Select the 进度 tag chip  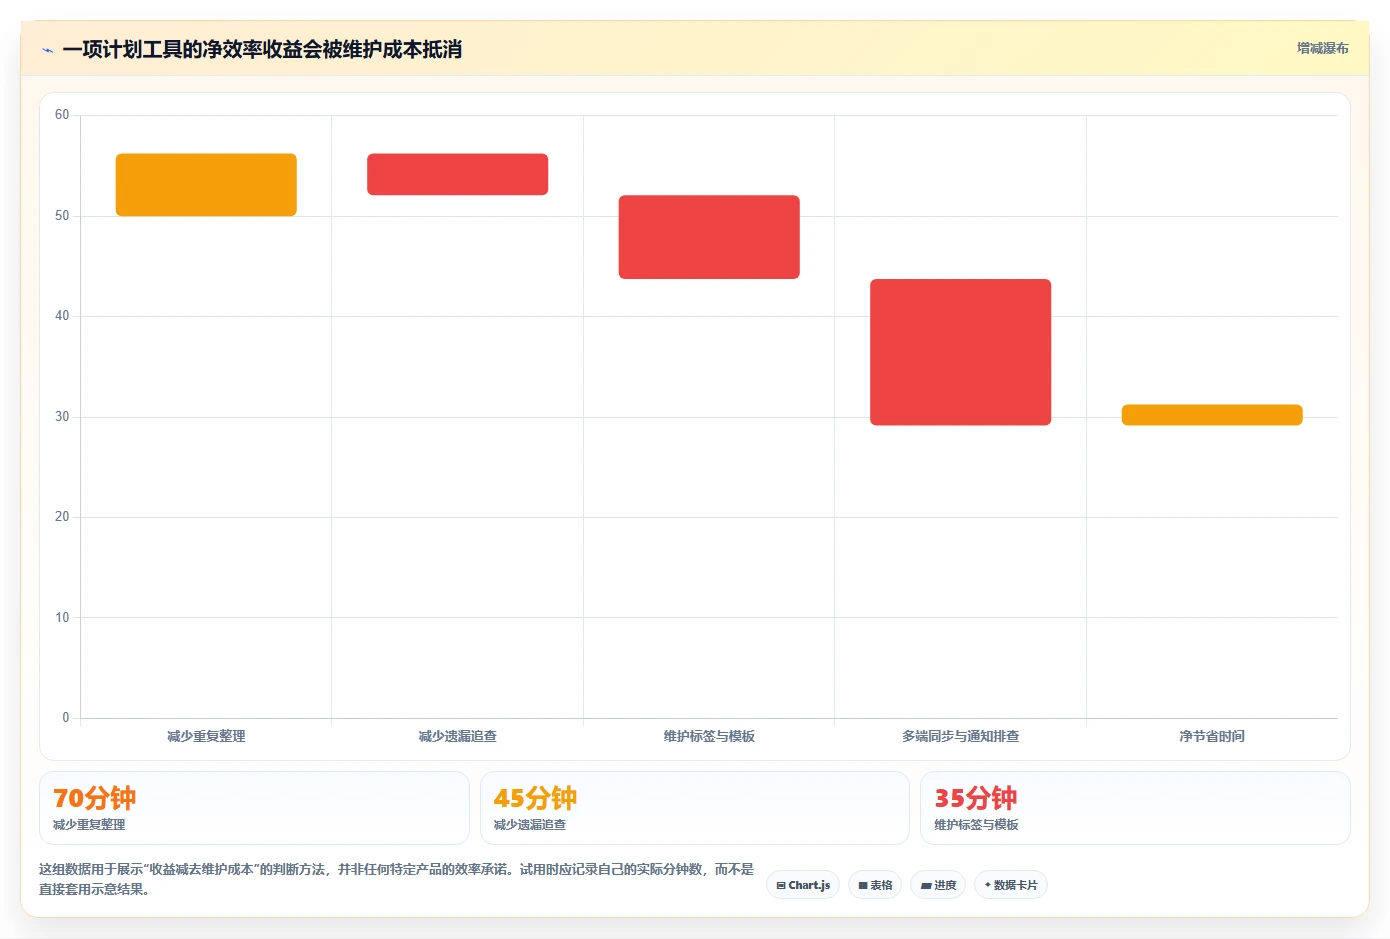[x=938, y=885]
